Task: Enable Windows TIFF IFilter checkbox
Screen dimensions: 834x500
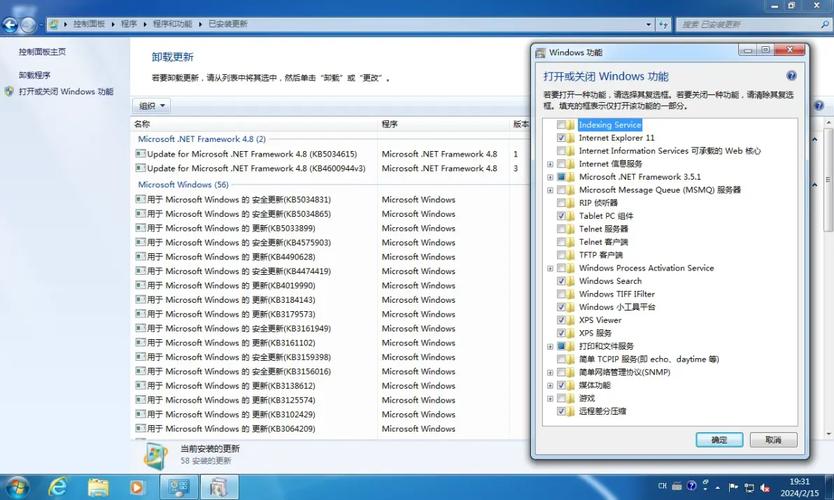Action: pos(561,294)
